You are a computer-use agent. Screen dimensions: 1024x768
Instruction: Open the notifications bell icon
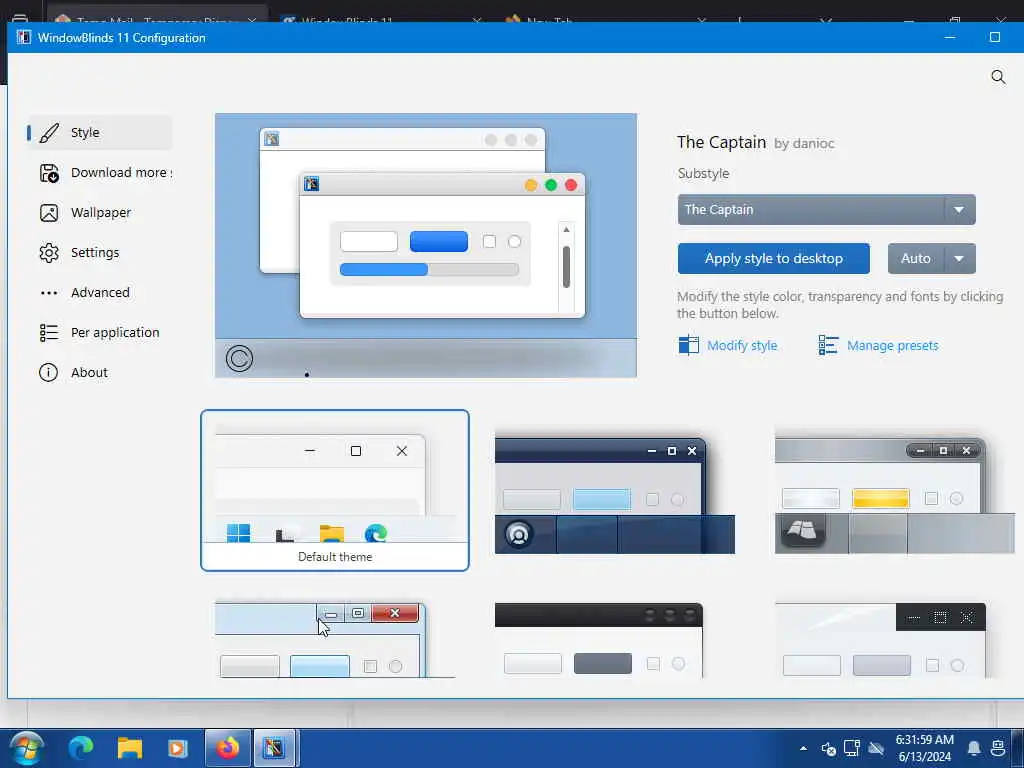click(x=974, y=748)
